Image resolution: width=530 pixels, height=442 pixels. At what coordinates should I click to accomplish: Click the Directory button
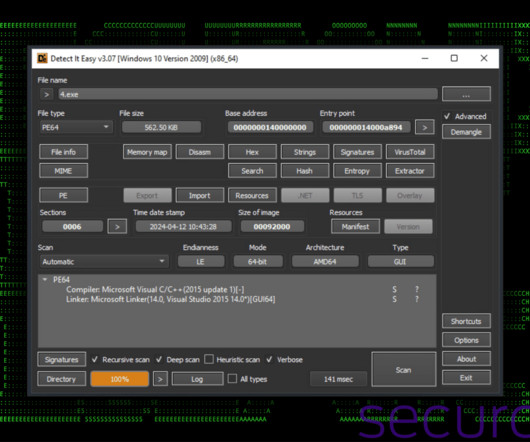pyautogui.click(x=62, y=379)
